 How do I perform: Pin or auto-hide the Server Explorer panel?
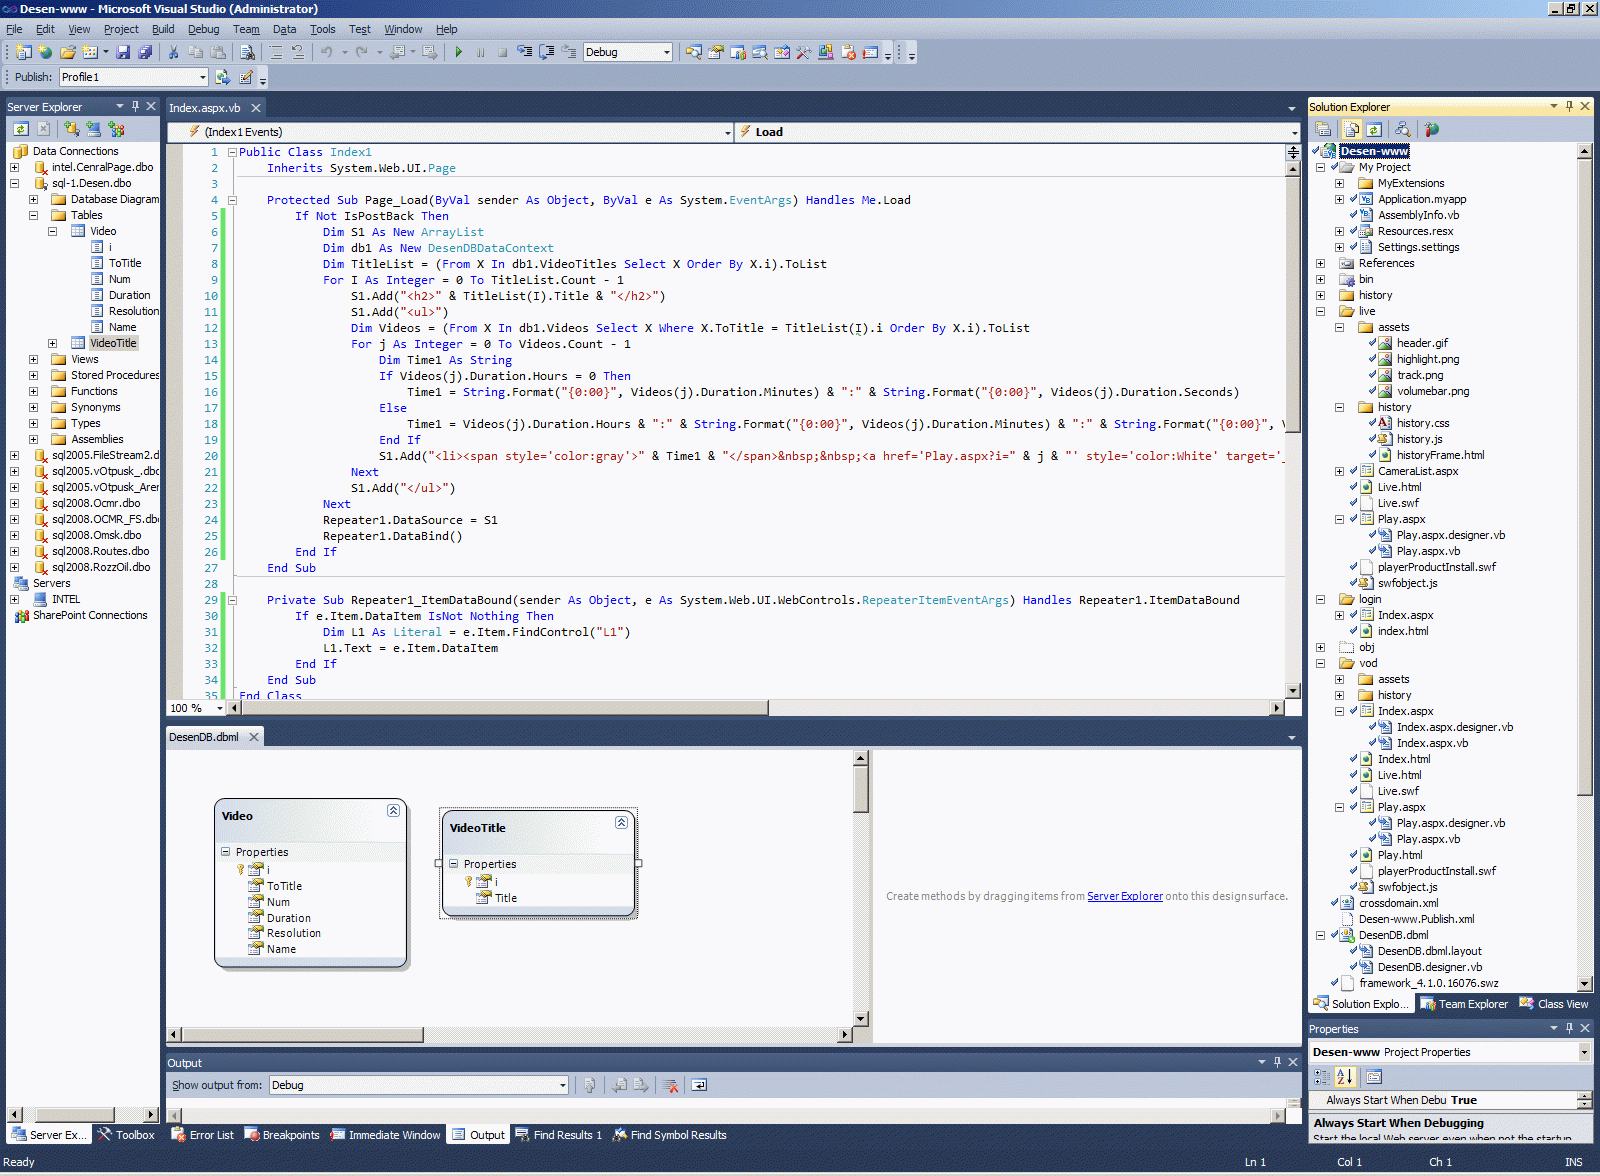click(x=136, y=106)
